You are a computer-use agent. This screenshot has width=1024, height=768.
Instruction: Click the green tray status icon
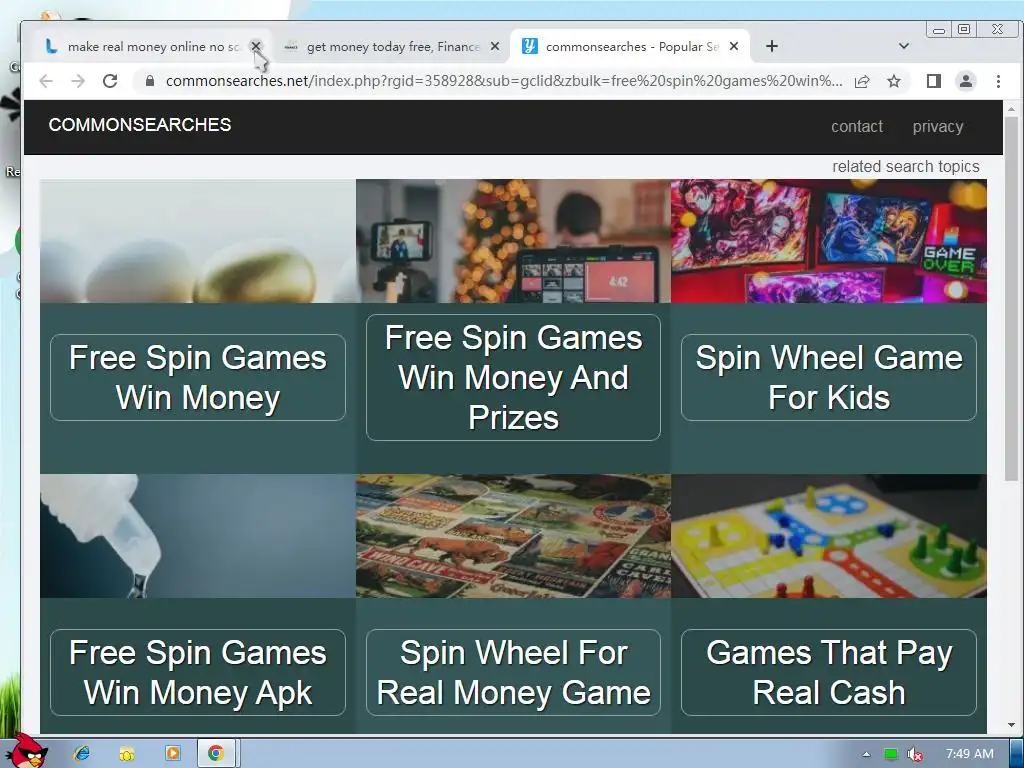coord(891,754)
